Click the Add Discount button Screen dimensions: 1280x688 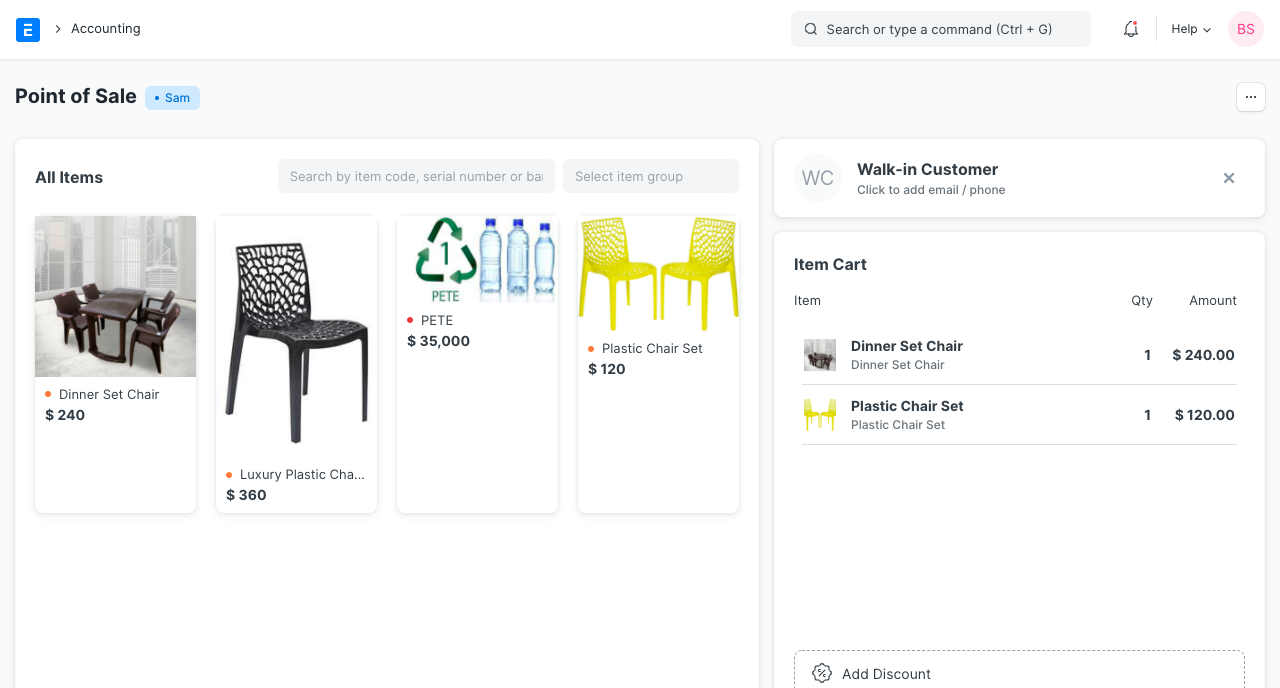(1019, 673)
